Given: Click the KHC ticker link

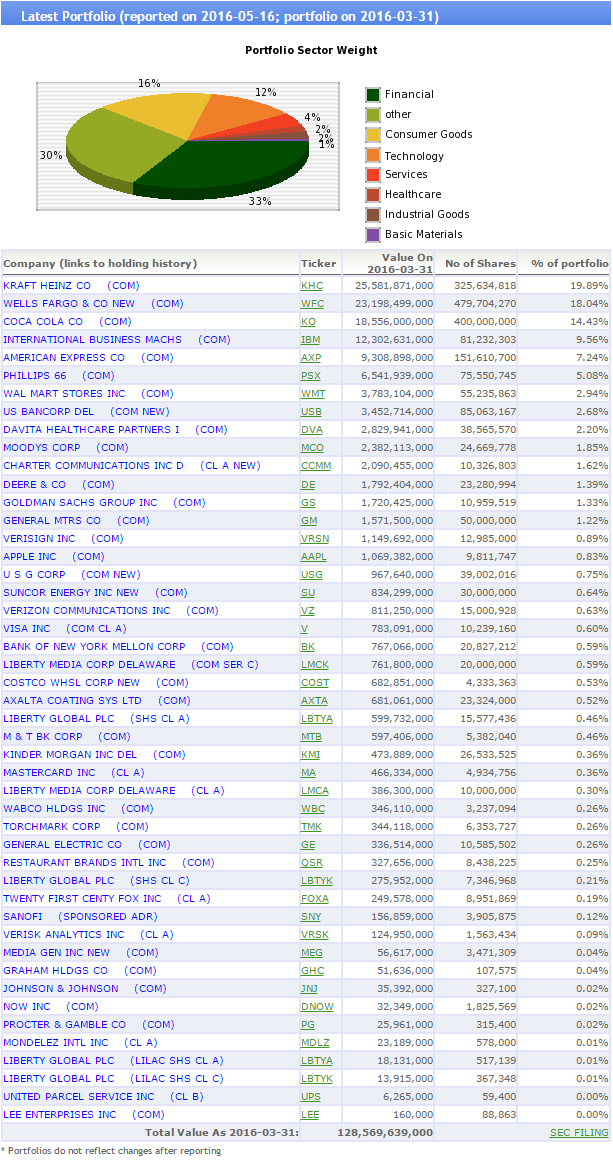Looking at the screenshot, I should (x=311, y=285).
